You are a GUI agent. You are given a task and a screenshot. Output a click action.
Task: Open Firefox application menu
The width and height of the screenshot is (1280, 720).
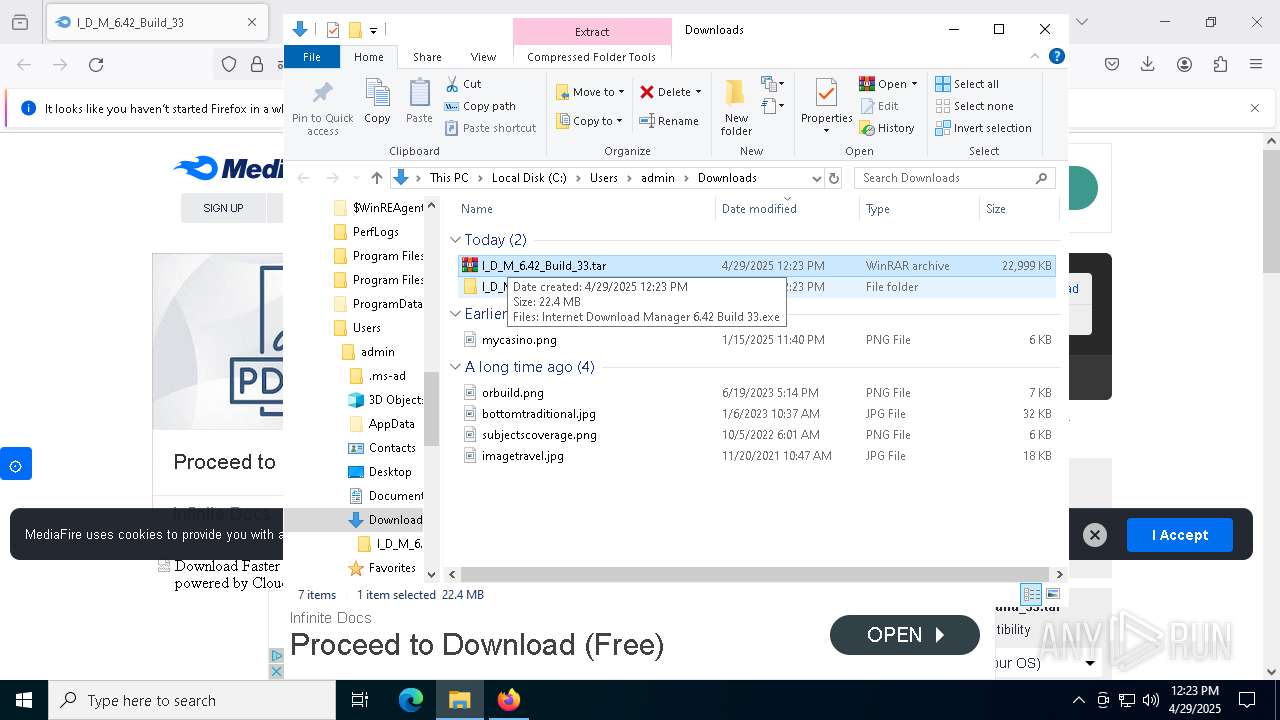(x=1256, y=65)
